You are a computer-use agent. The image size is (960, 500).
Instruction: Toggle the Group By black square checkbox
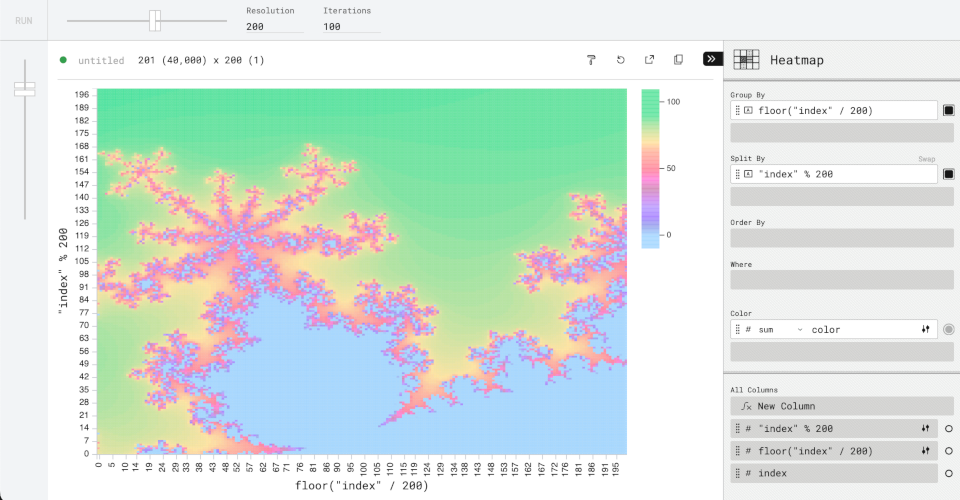click(948, 110)
